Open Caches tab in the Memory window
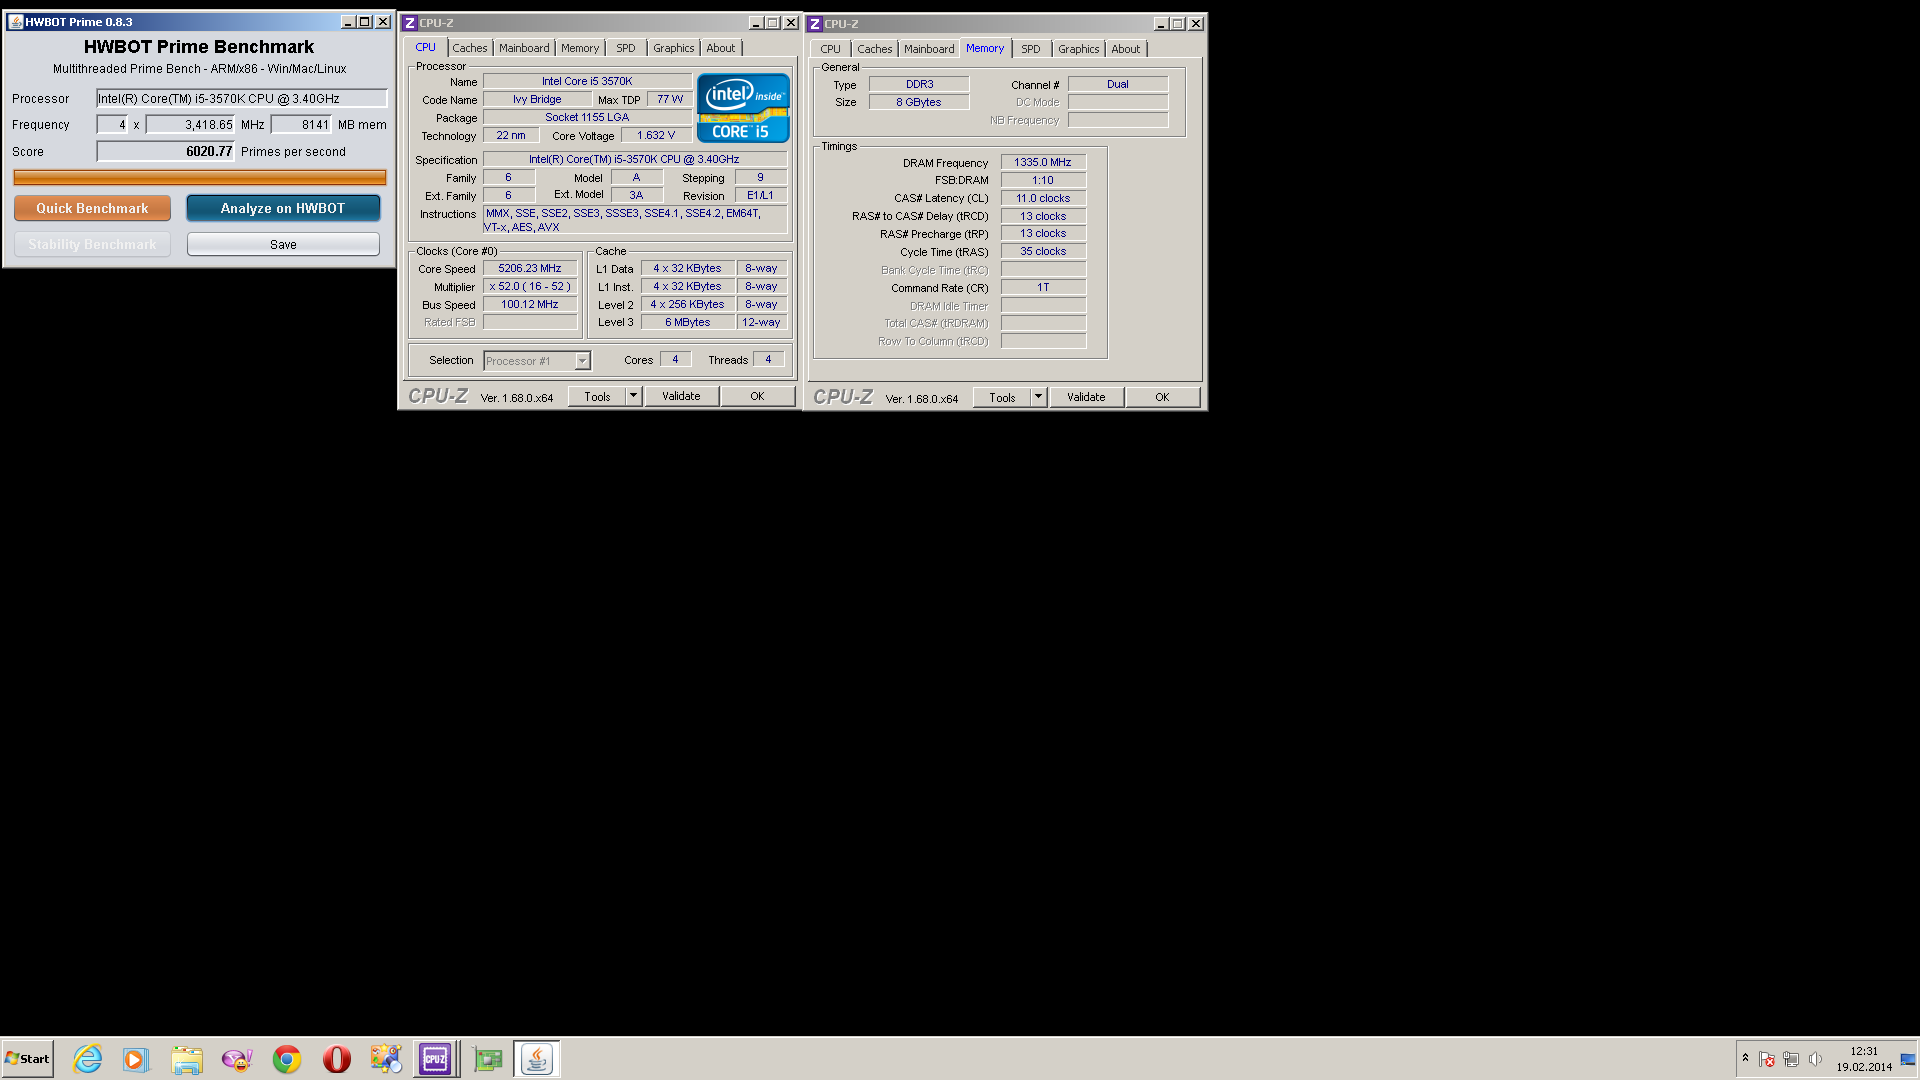The height and width of the screenshot is (1080, 1920). tap(874, 49)
